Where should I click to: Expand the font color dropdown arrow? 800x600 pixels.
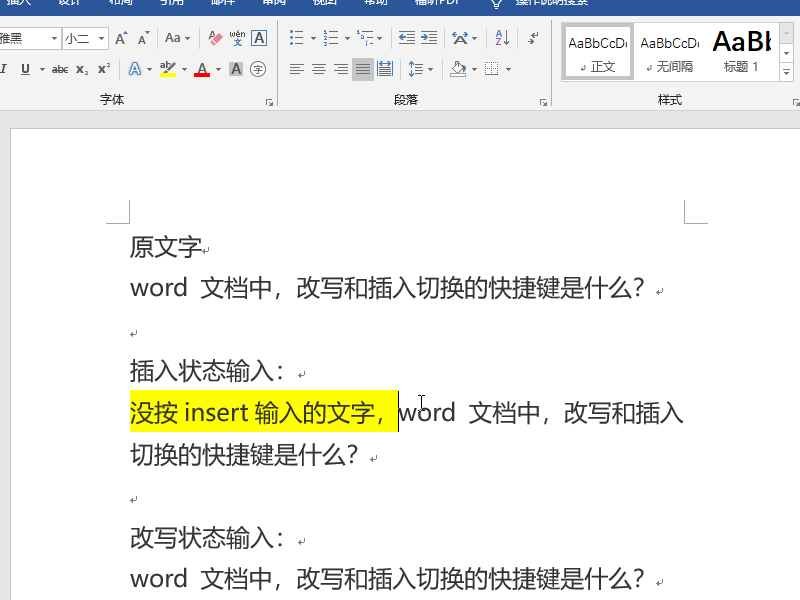[x=218, y=69]
